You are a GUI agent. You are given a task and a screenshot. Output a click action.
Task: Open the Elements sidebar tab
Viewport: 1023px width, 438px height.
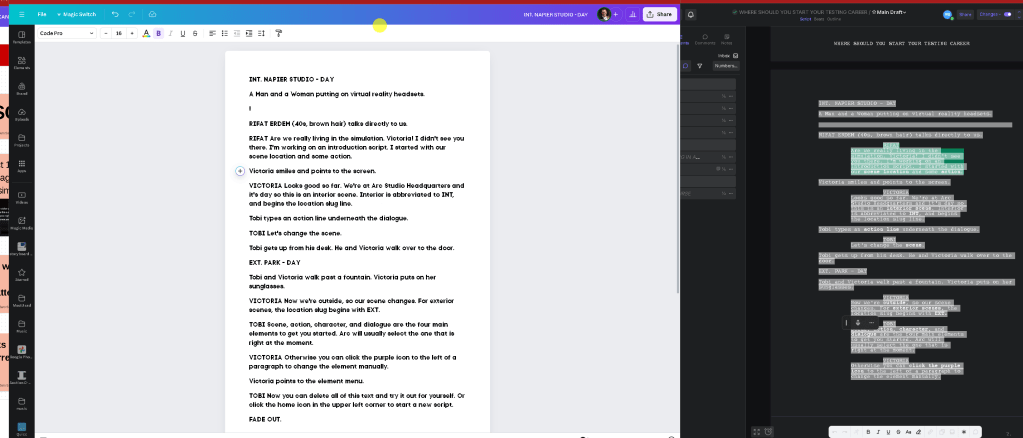[22, 63]
